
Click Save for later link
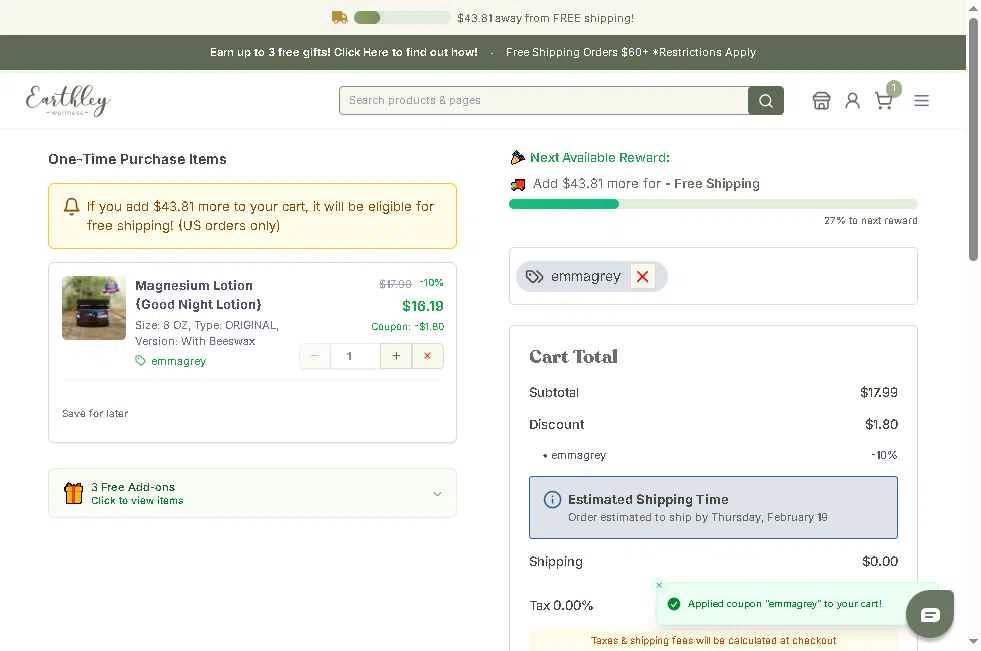[x=95, y=413]
